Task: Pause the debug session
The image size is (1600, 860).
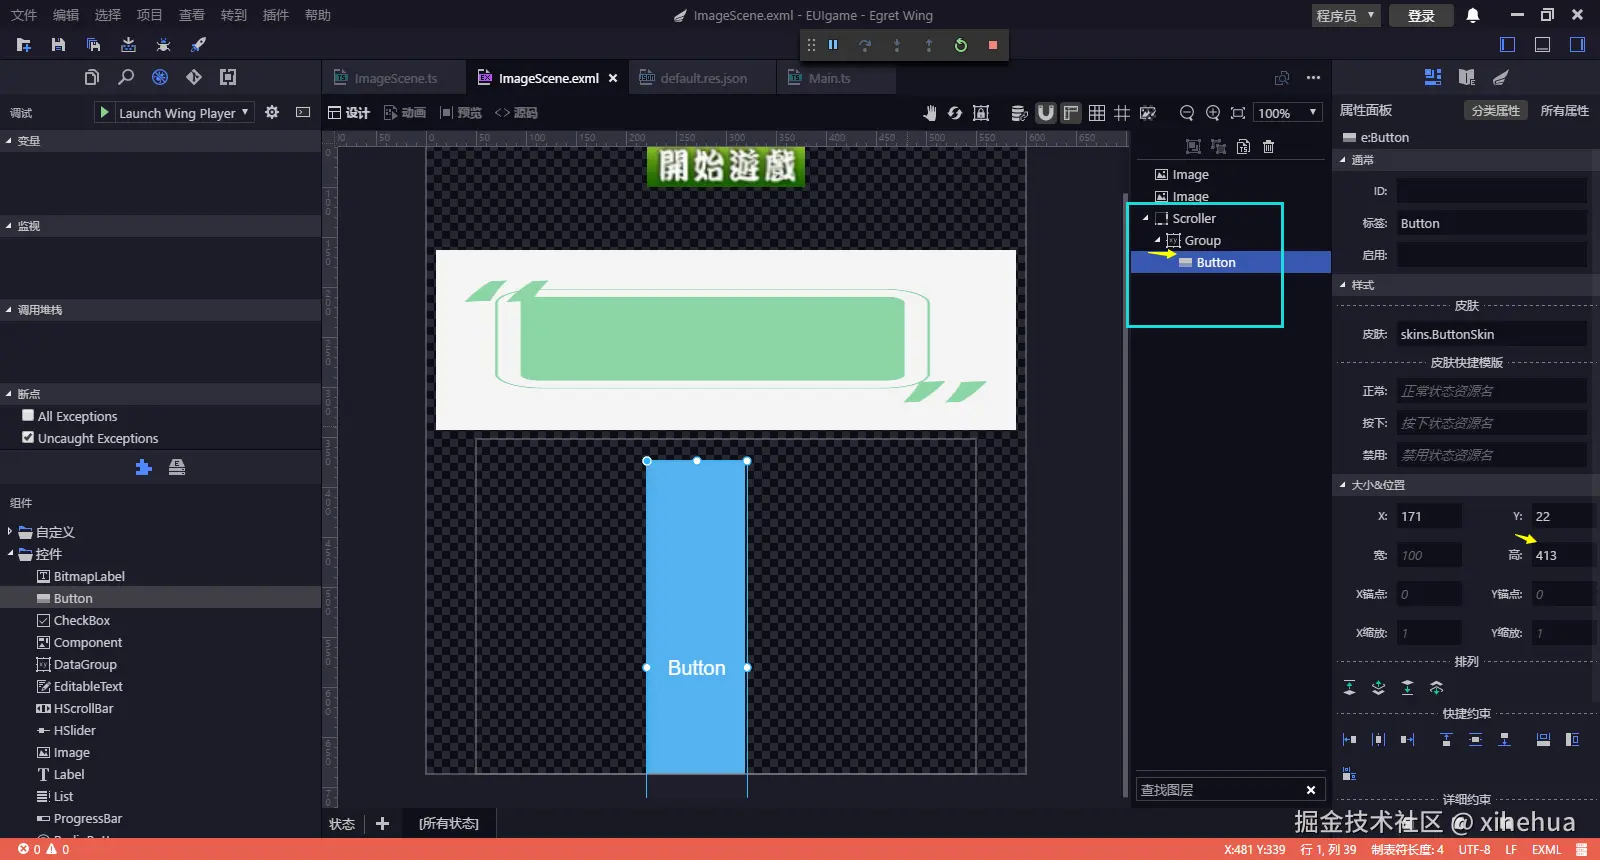Action: click(x=833, y=45)
